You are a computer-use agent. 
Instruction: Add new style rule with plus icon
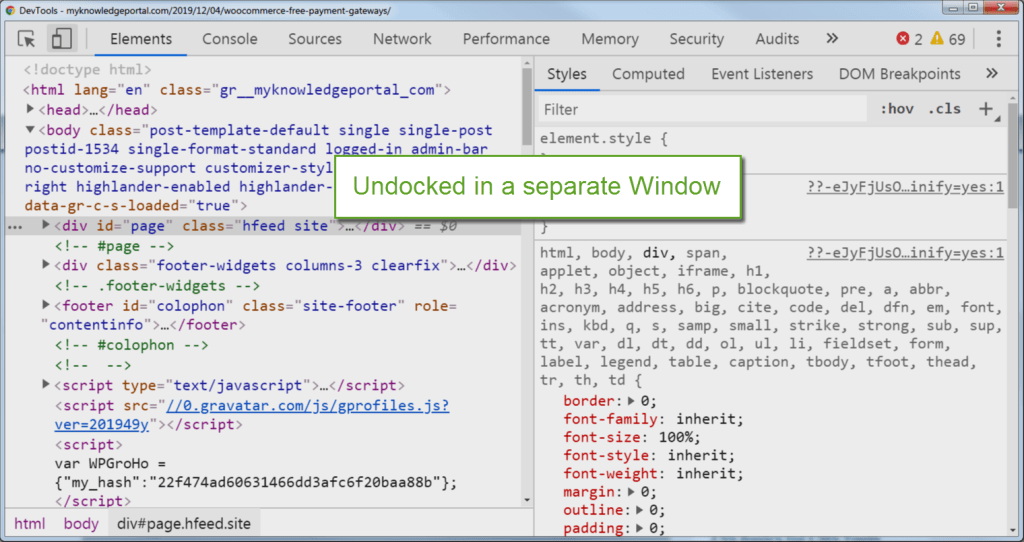pyautogui.click(x=986, y=109)
